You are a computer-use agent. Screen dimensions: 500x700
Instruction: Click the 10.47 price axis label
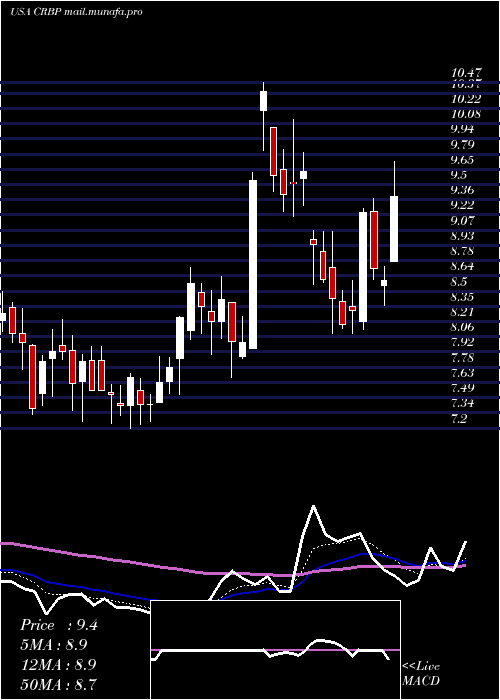[466, 72]
